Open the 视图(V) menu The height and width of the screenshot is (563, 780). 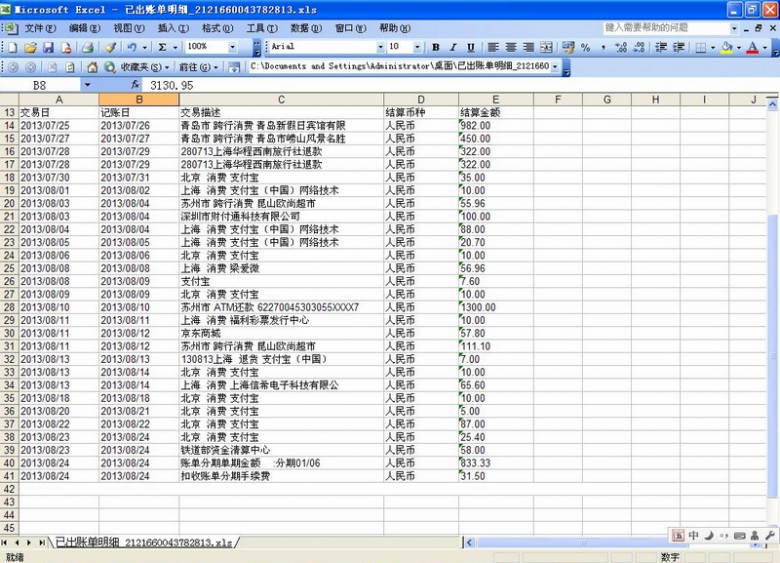129,28
